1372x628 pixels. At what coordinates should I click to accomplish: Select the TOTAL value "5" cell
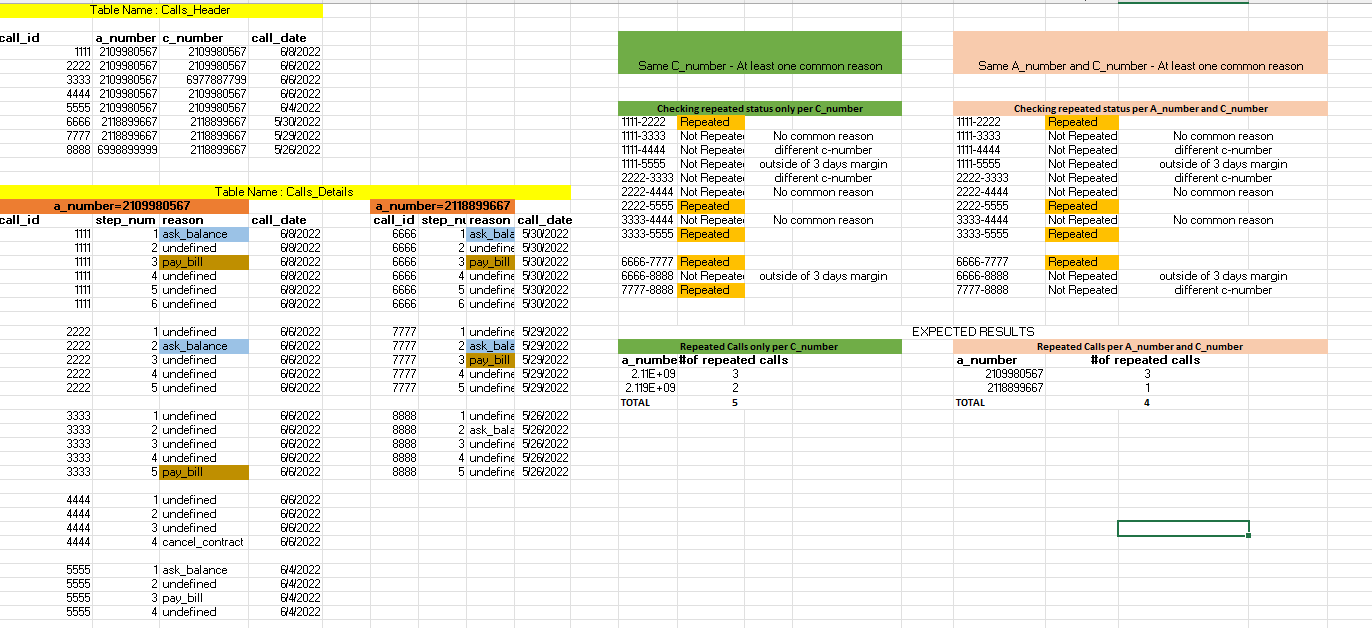click(735, 402)
